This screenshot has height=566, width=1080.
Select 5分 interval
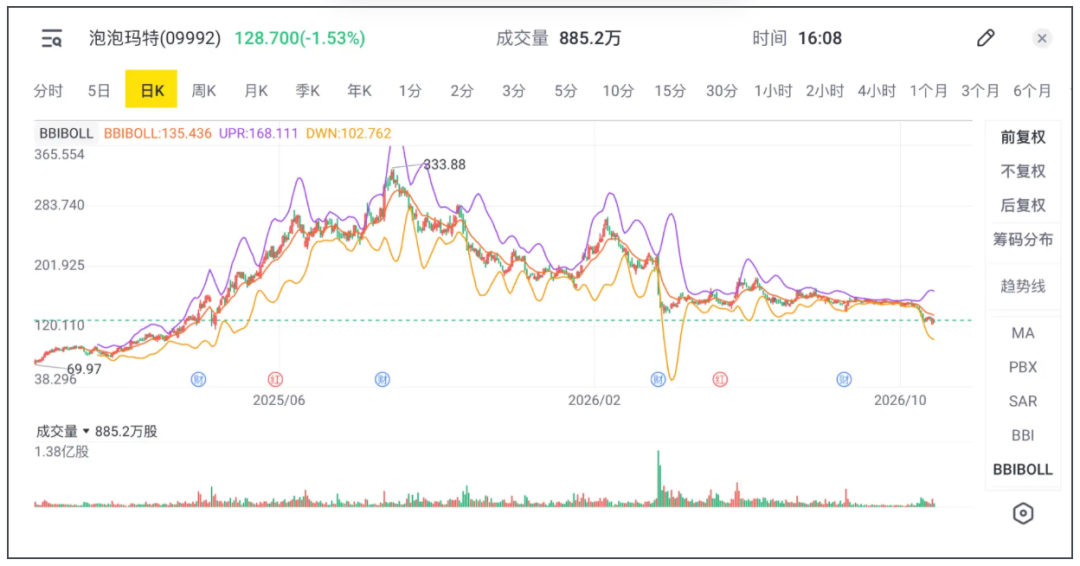(x=565, y=90)
